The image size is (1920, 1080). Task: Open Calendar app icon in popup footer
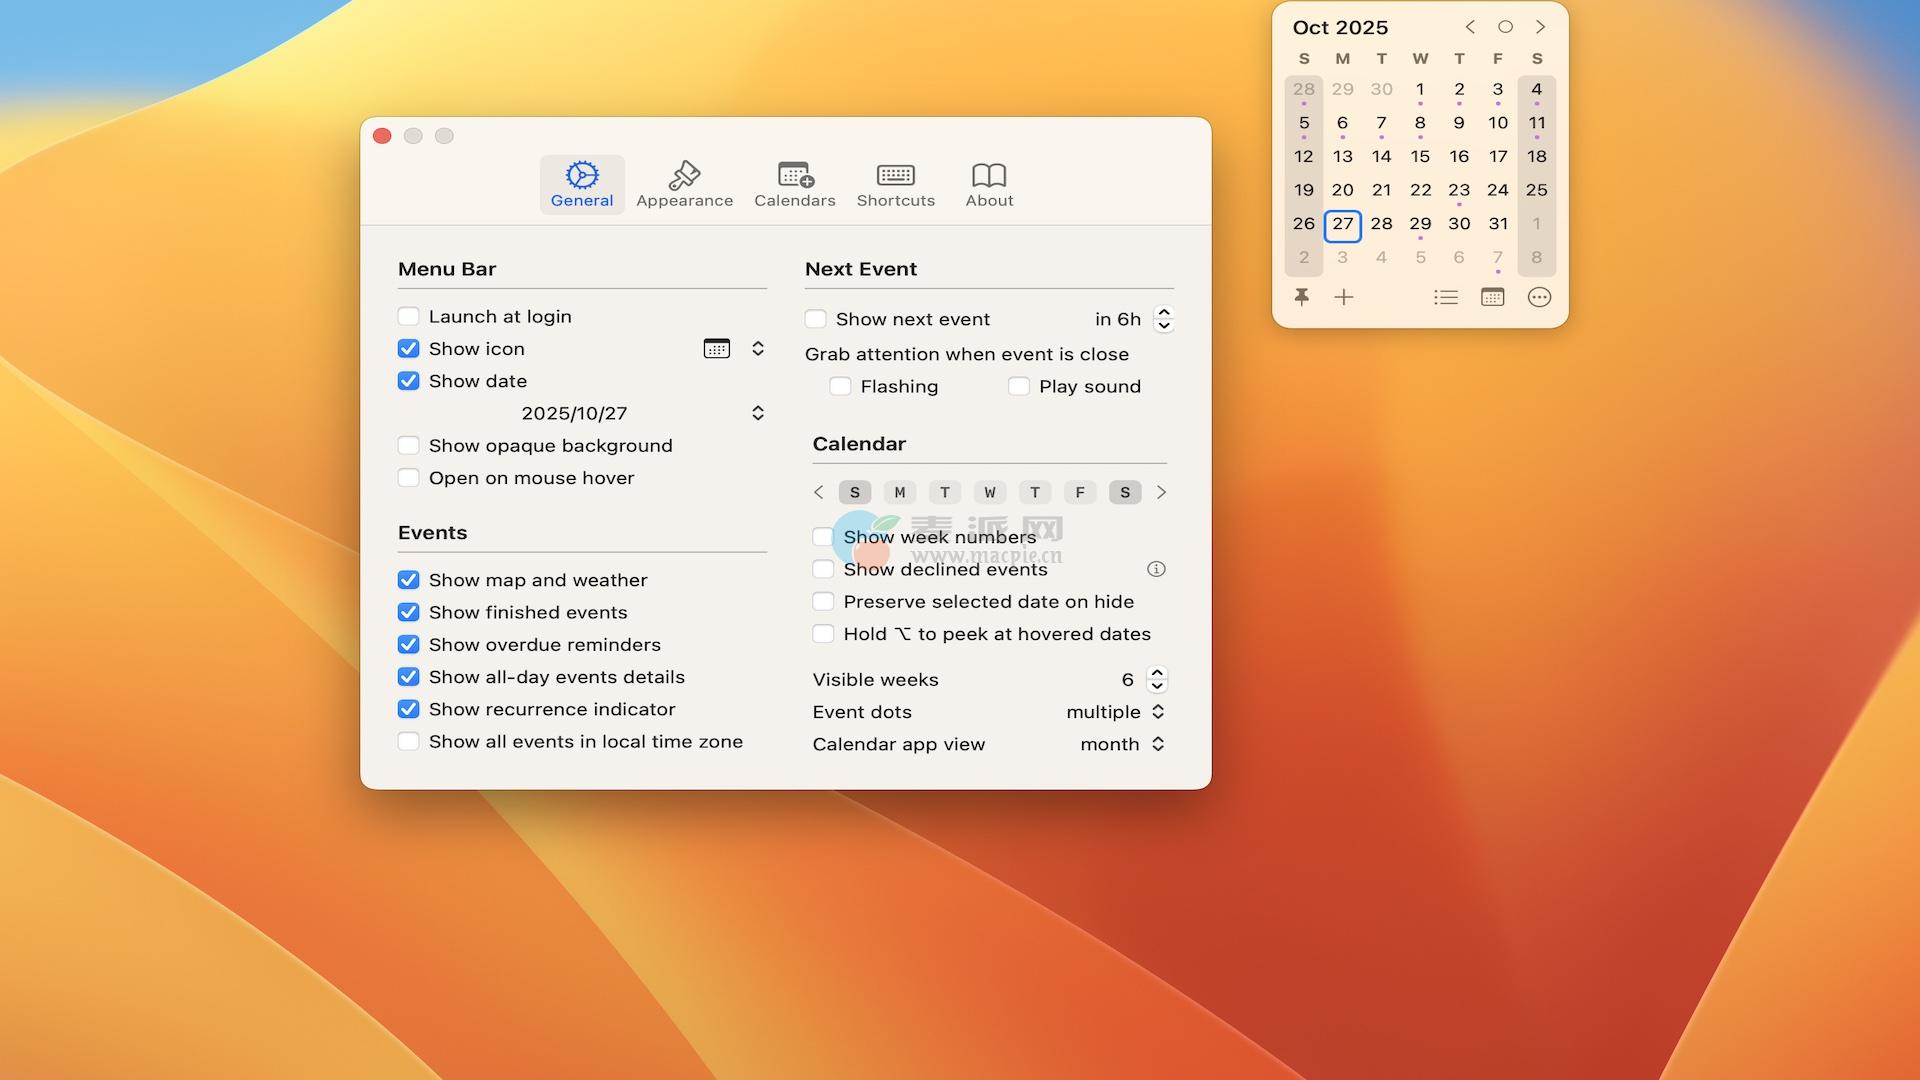point(1492,297)
